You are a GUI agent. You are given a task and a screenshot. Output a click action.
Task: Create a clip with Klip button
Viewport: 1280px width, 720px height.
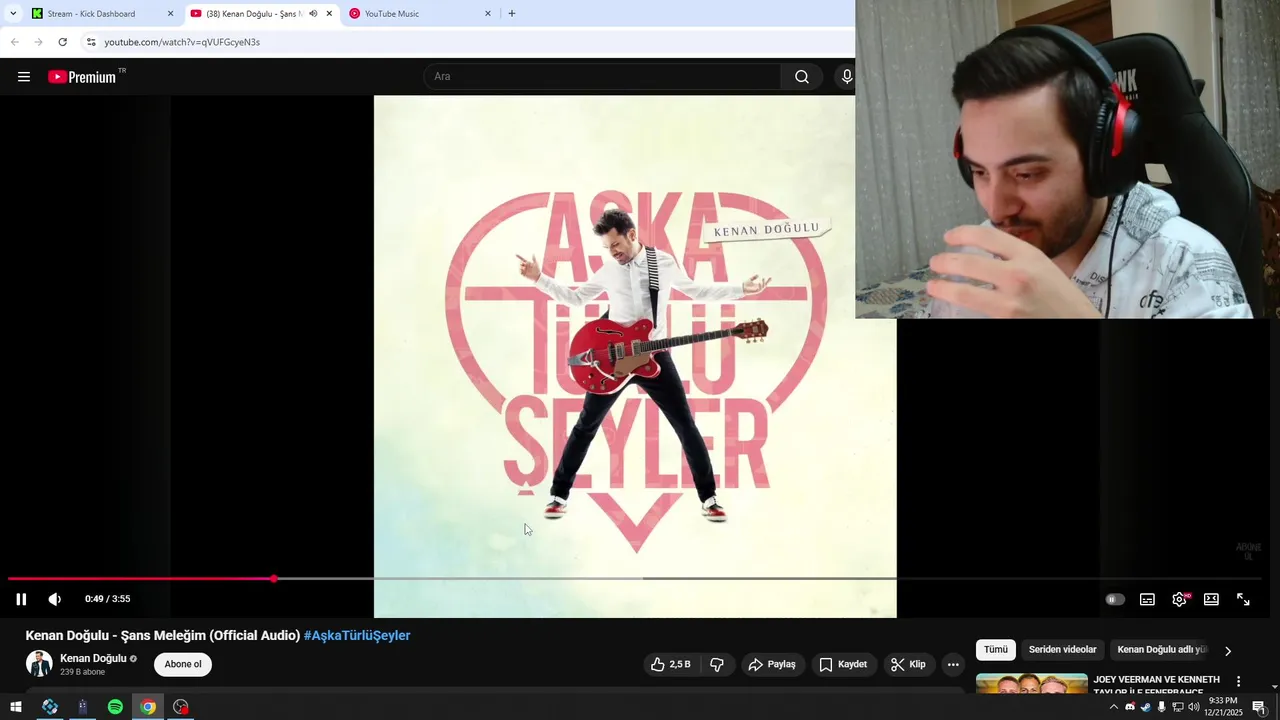tap(908, 664)
